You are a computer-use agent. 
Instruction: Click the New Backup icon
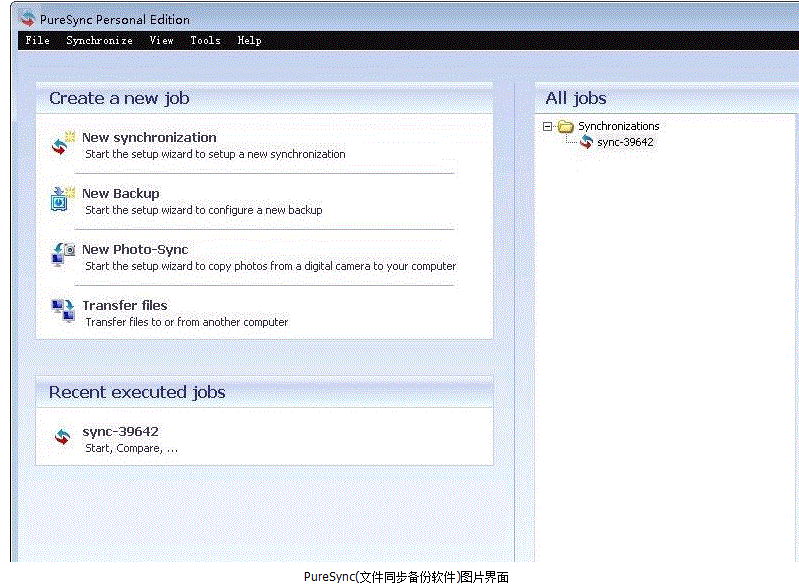63,200
